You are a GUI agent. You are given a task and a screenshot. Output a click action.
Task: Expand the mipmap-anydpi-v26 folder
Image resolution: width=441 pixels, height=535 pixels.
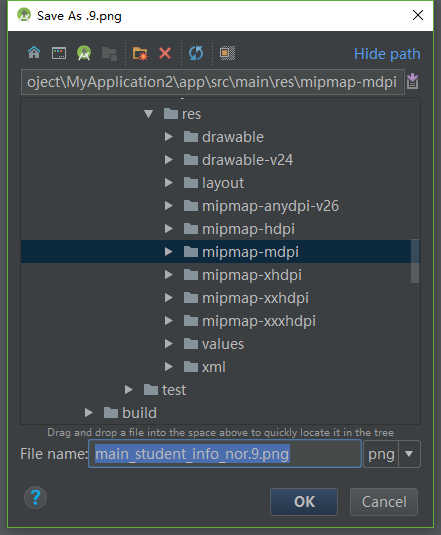pyautogui.click(x=168, y=206)
